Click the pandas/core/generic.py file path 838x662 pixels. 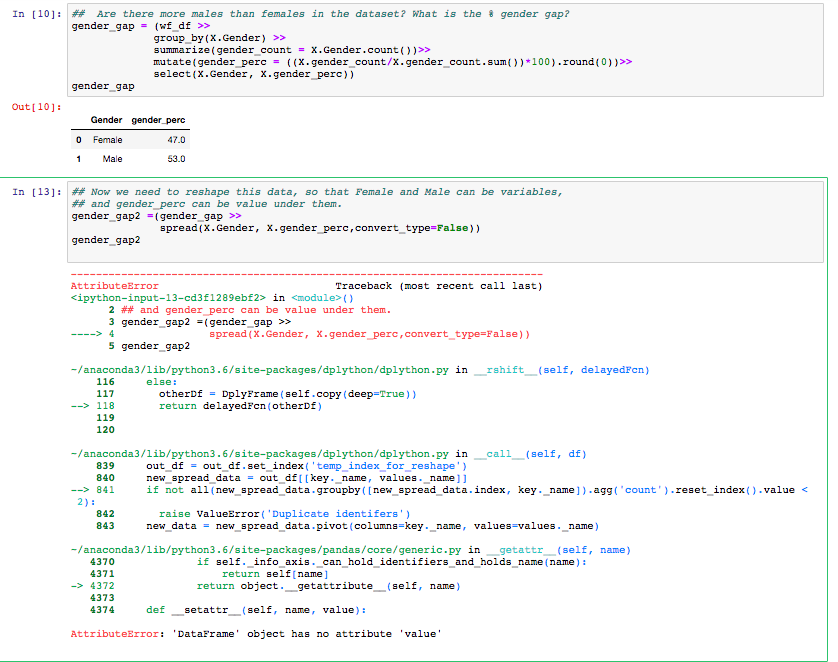click(x=266, y=550)
